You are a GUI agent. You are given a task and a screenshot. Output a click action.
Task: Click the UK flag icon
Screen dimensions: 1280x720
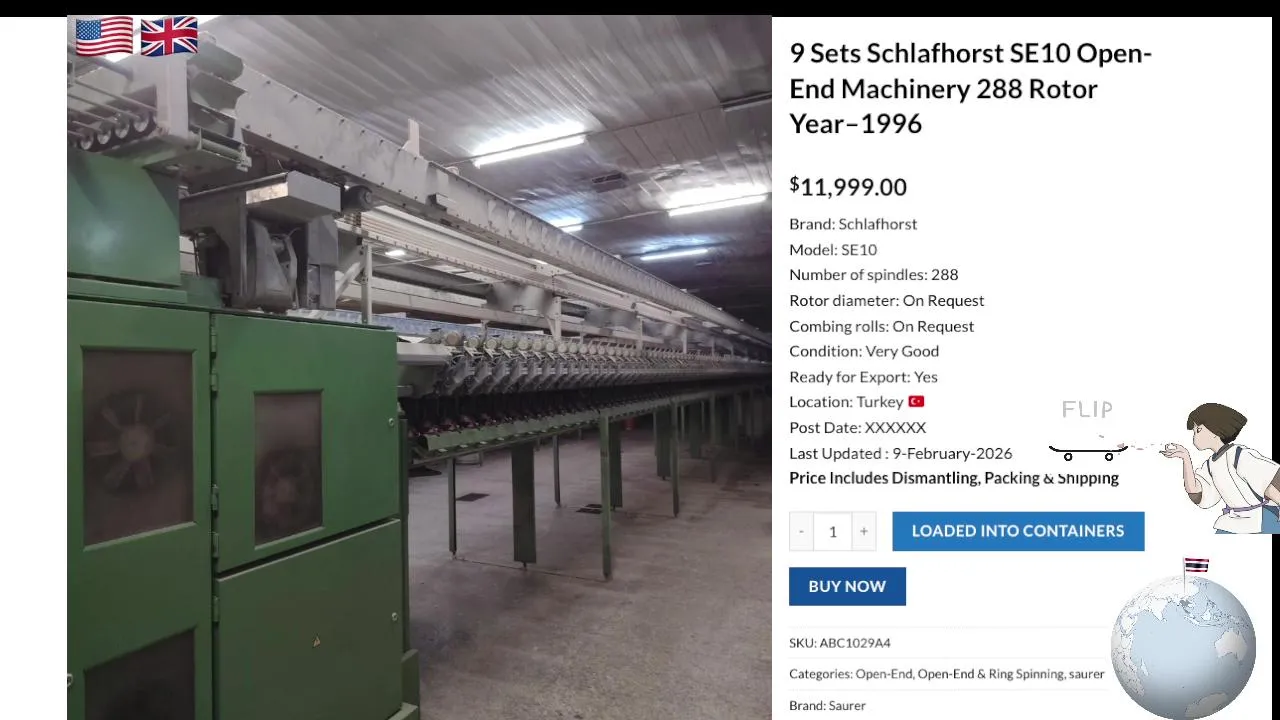(169, 37)
